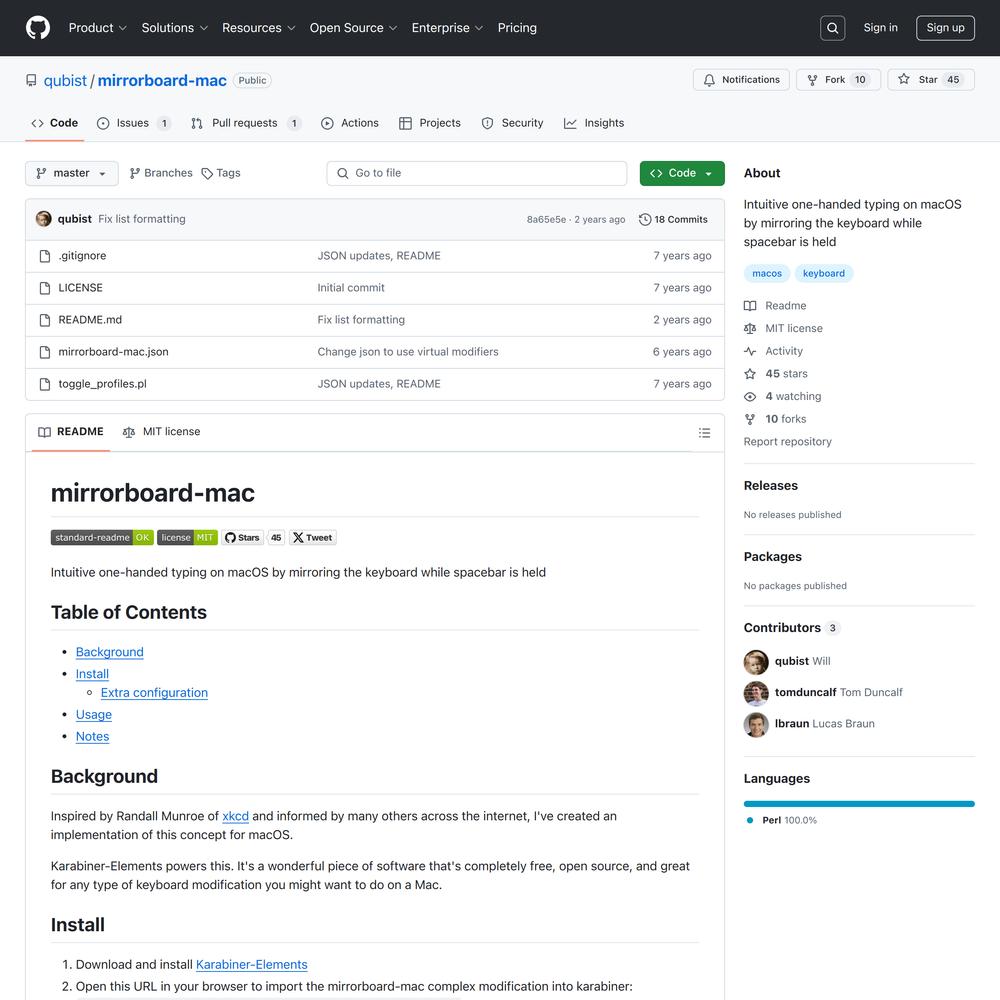
Task: Fork the repository
Action: point(838,80)
